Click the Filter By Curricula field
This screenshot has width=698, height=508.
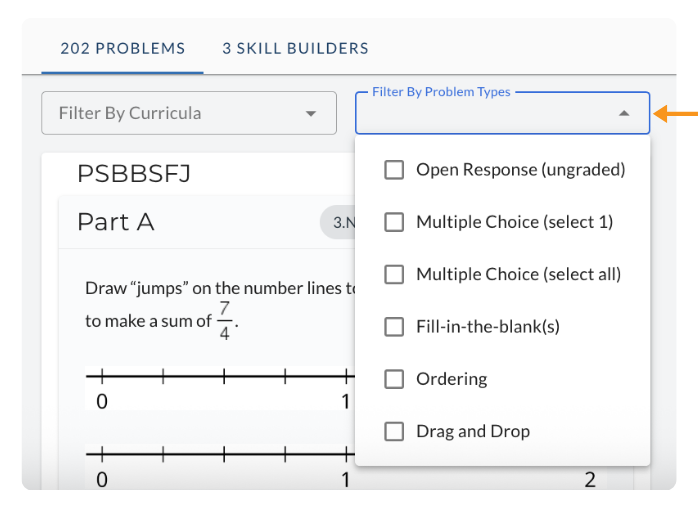(170, 114)
